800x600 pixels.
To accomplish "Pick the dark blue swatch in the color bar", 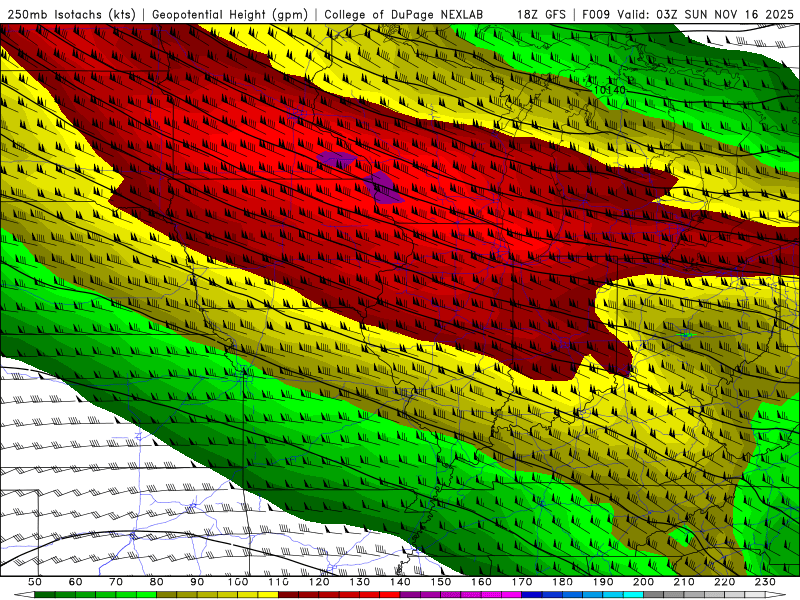I will [532, 595].
